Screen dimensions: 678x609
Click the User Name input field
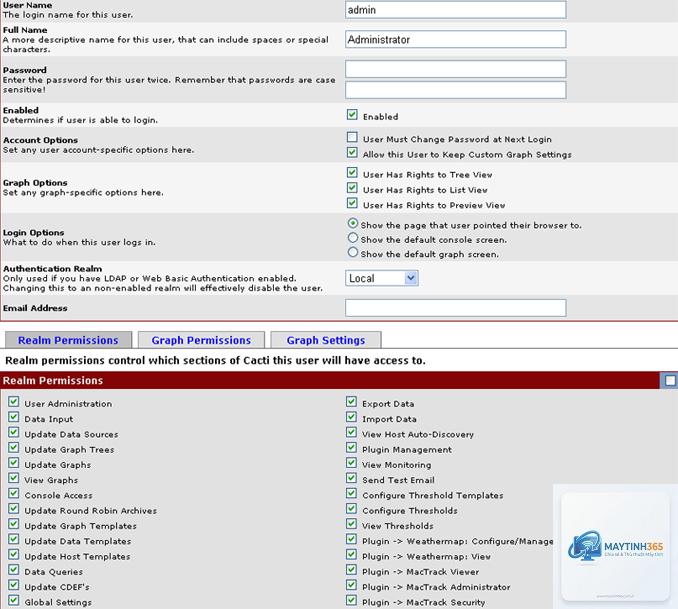(x=455, y=10)
